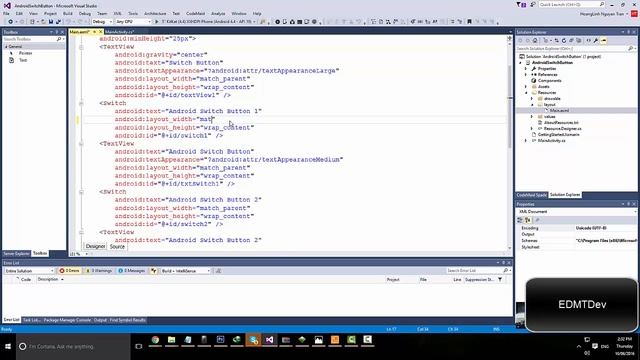640x360 pixels.
Task: Select Main.axml in Solution Explorer
Action: tap(559, 111)
